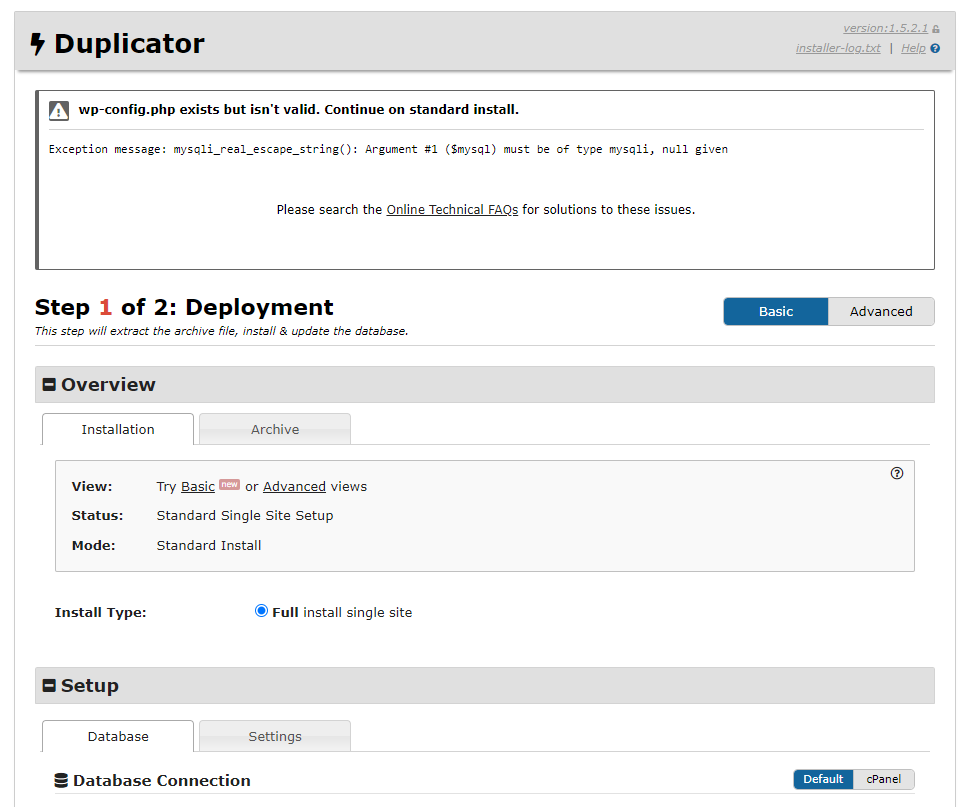Screen dimensions: 970x807
Task: Click the 'Database Connection' heading text
Action: point(161,780)
